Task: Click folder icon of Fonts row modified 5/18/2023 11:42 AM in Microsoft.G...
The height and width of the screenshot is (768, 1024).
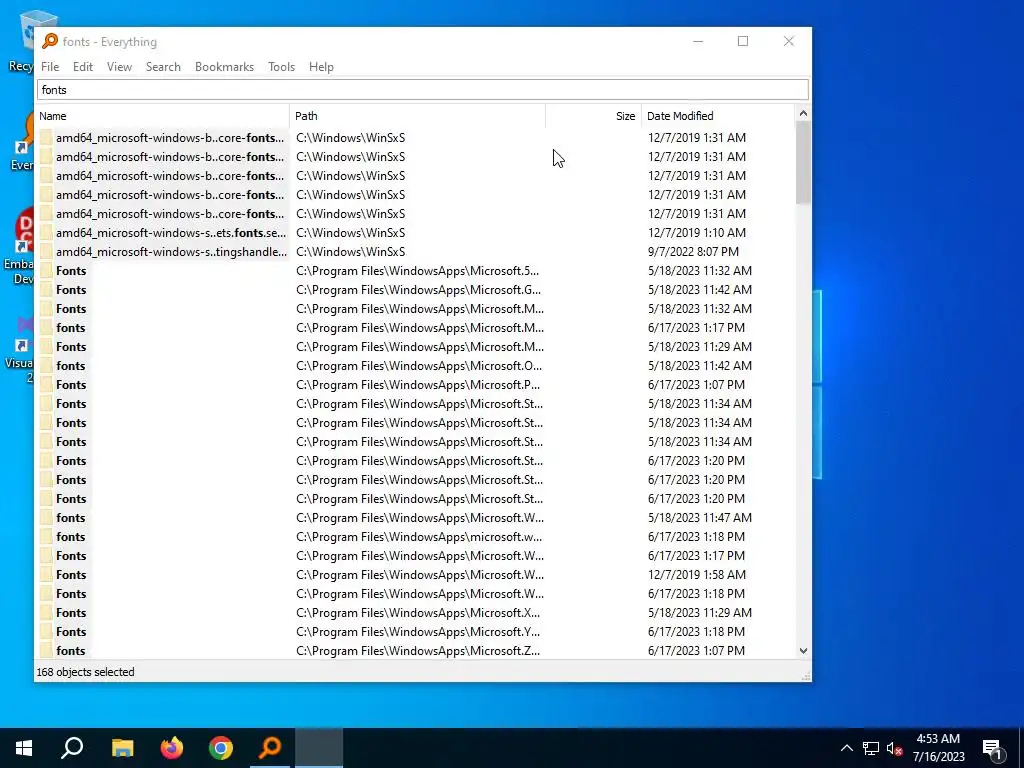Action: 46,290
